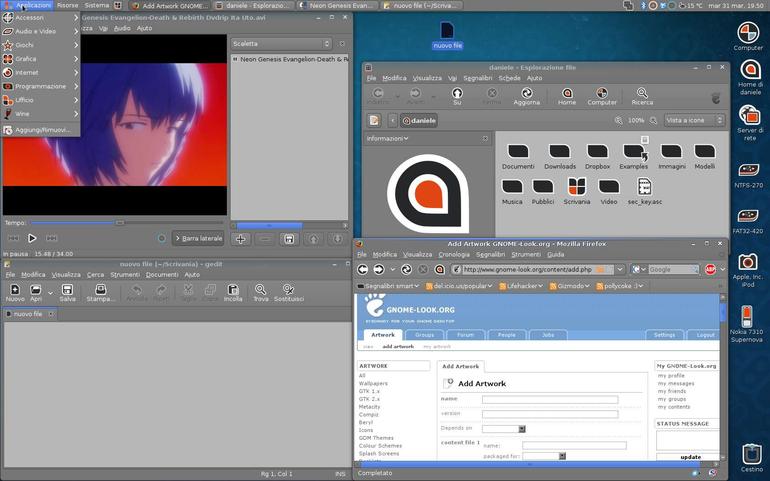This screenshot has height=481, width=770.
Task: Open Cestino trash icon on desktop
Action: 751,458
